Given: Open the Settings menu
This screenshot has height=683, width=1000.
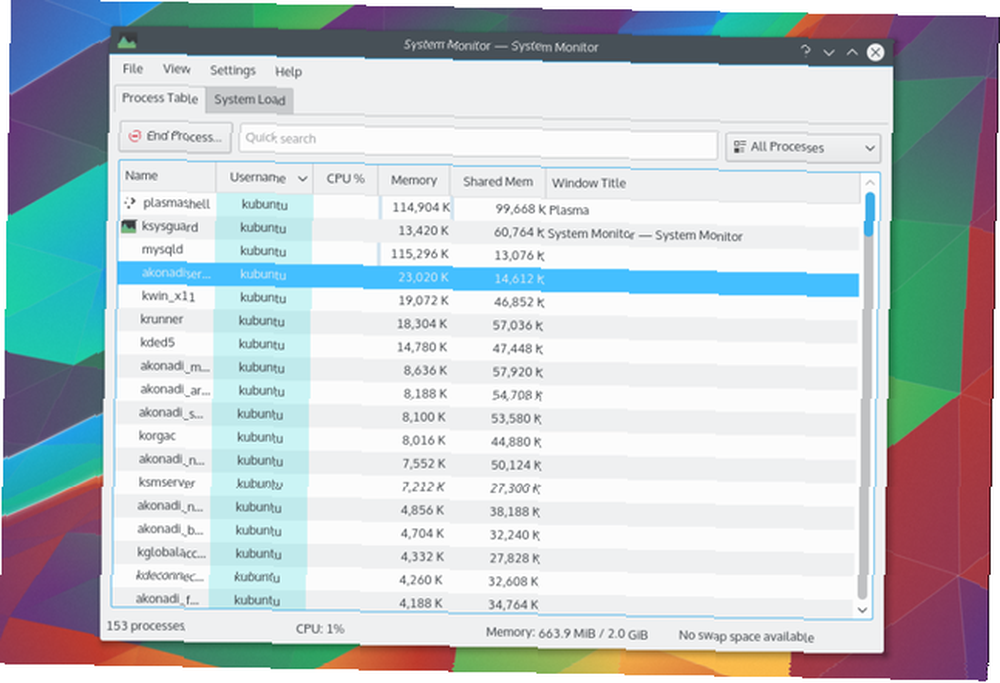Looking at the screenshot, I should click(x=233, y=70).
